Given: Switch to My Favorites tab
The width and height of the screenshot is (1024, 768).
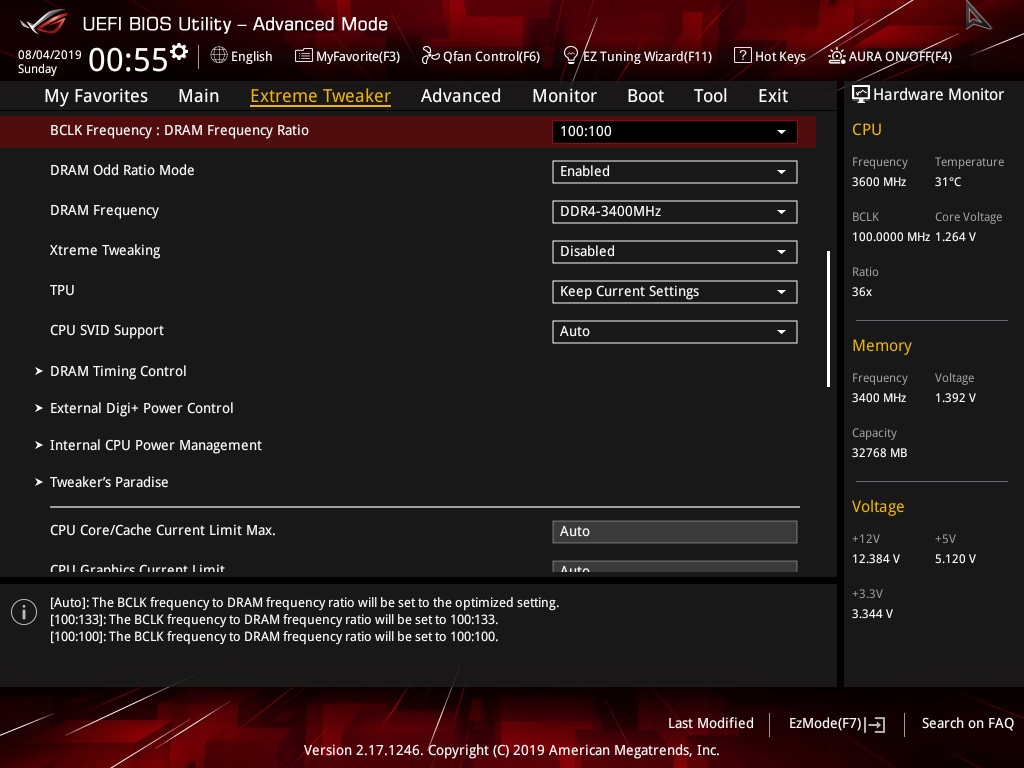Looking at the screenshot, I should (96, 96).
